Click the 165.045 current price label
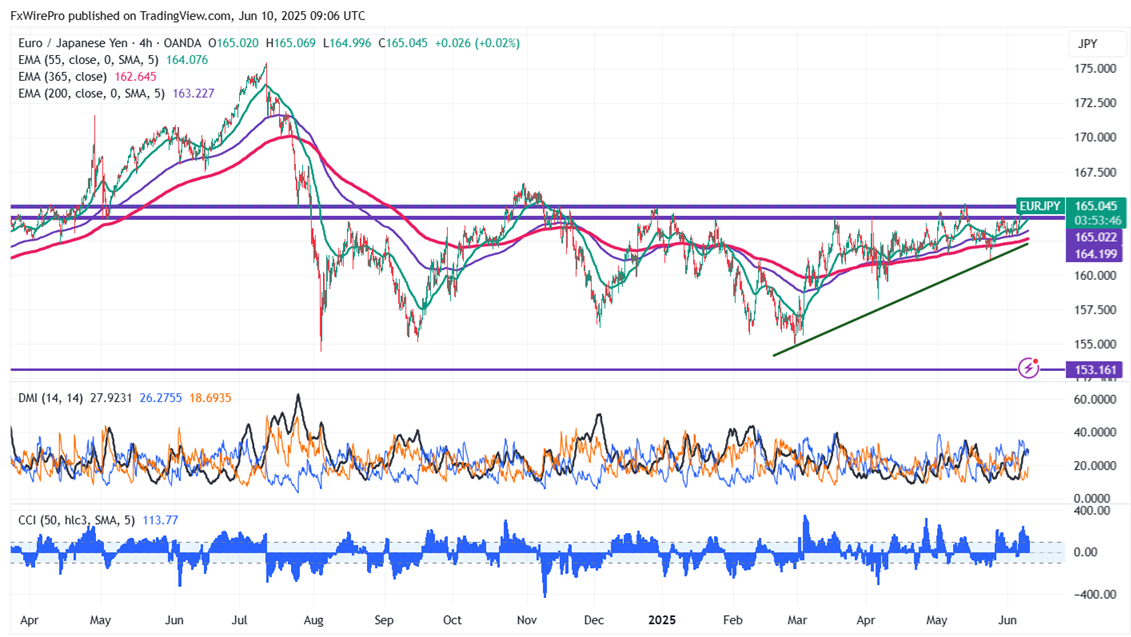1131x637 pixels. (1095, 206)
